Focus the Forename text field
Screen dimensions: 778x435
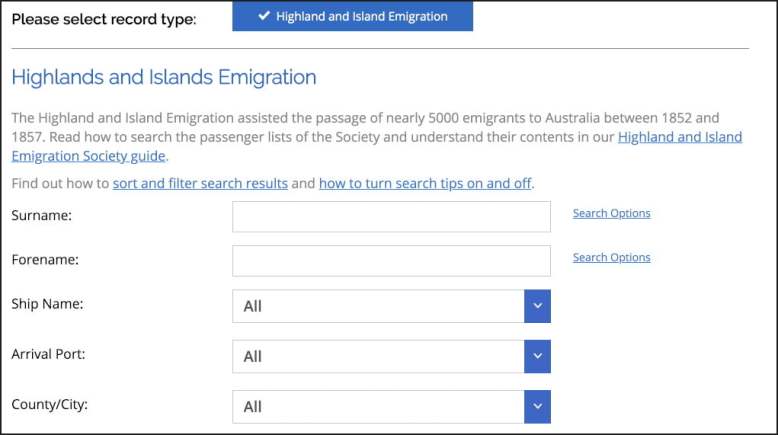391,260
